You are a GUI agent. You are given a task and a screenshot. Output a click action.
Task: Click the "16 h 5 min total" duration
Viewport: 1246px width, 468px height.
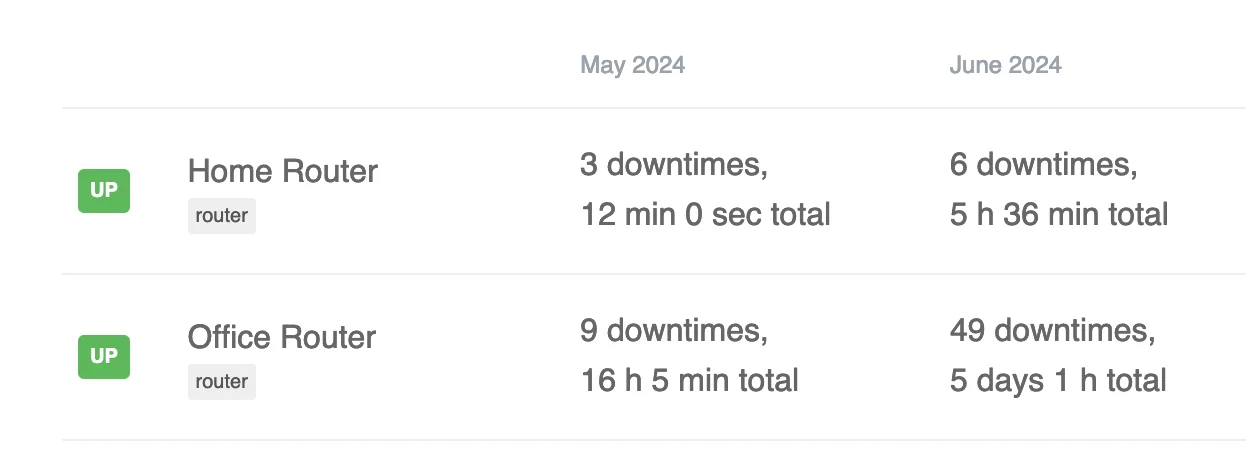coord(689,380)
